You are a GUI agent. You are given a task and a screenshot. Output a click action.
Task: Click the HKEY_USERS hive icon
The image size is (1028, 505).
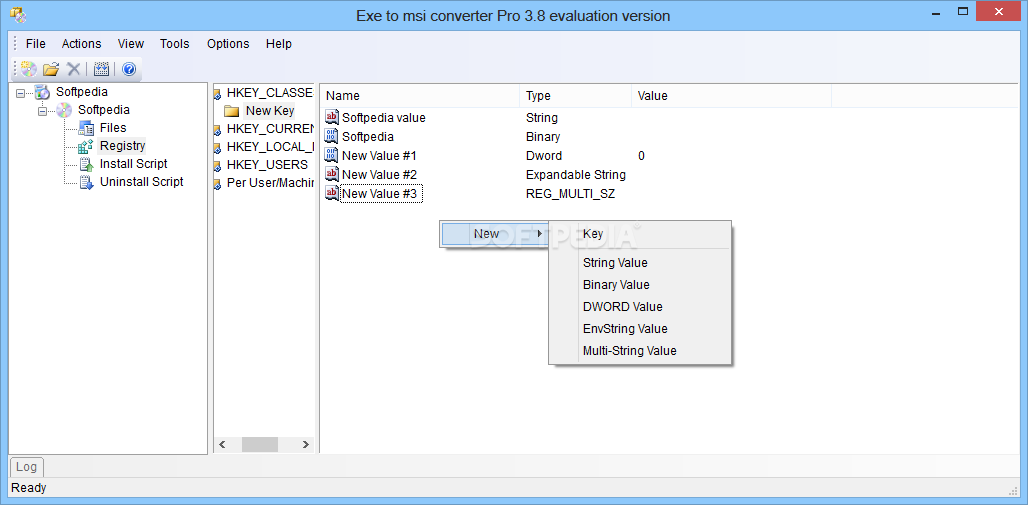tap(217, 165)
